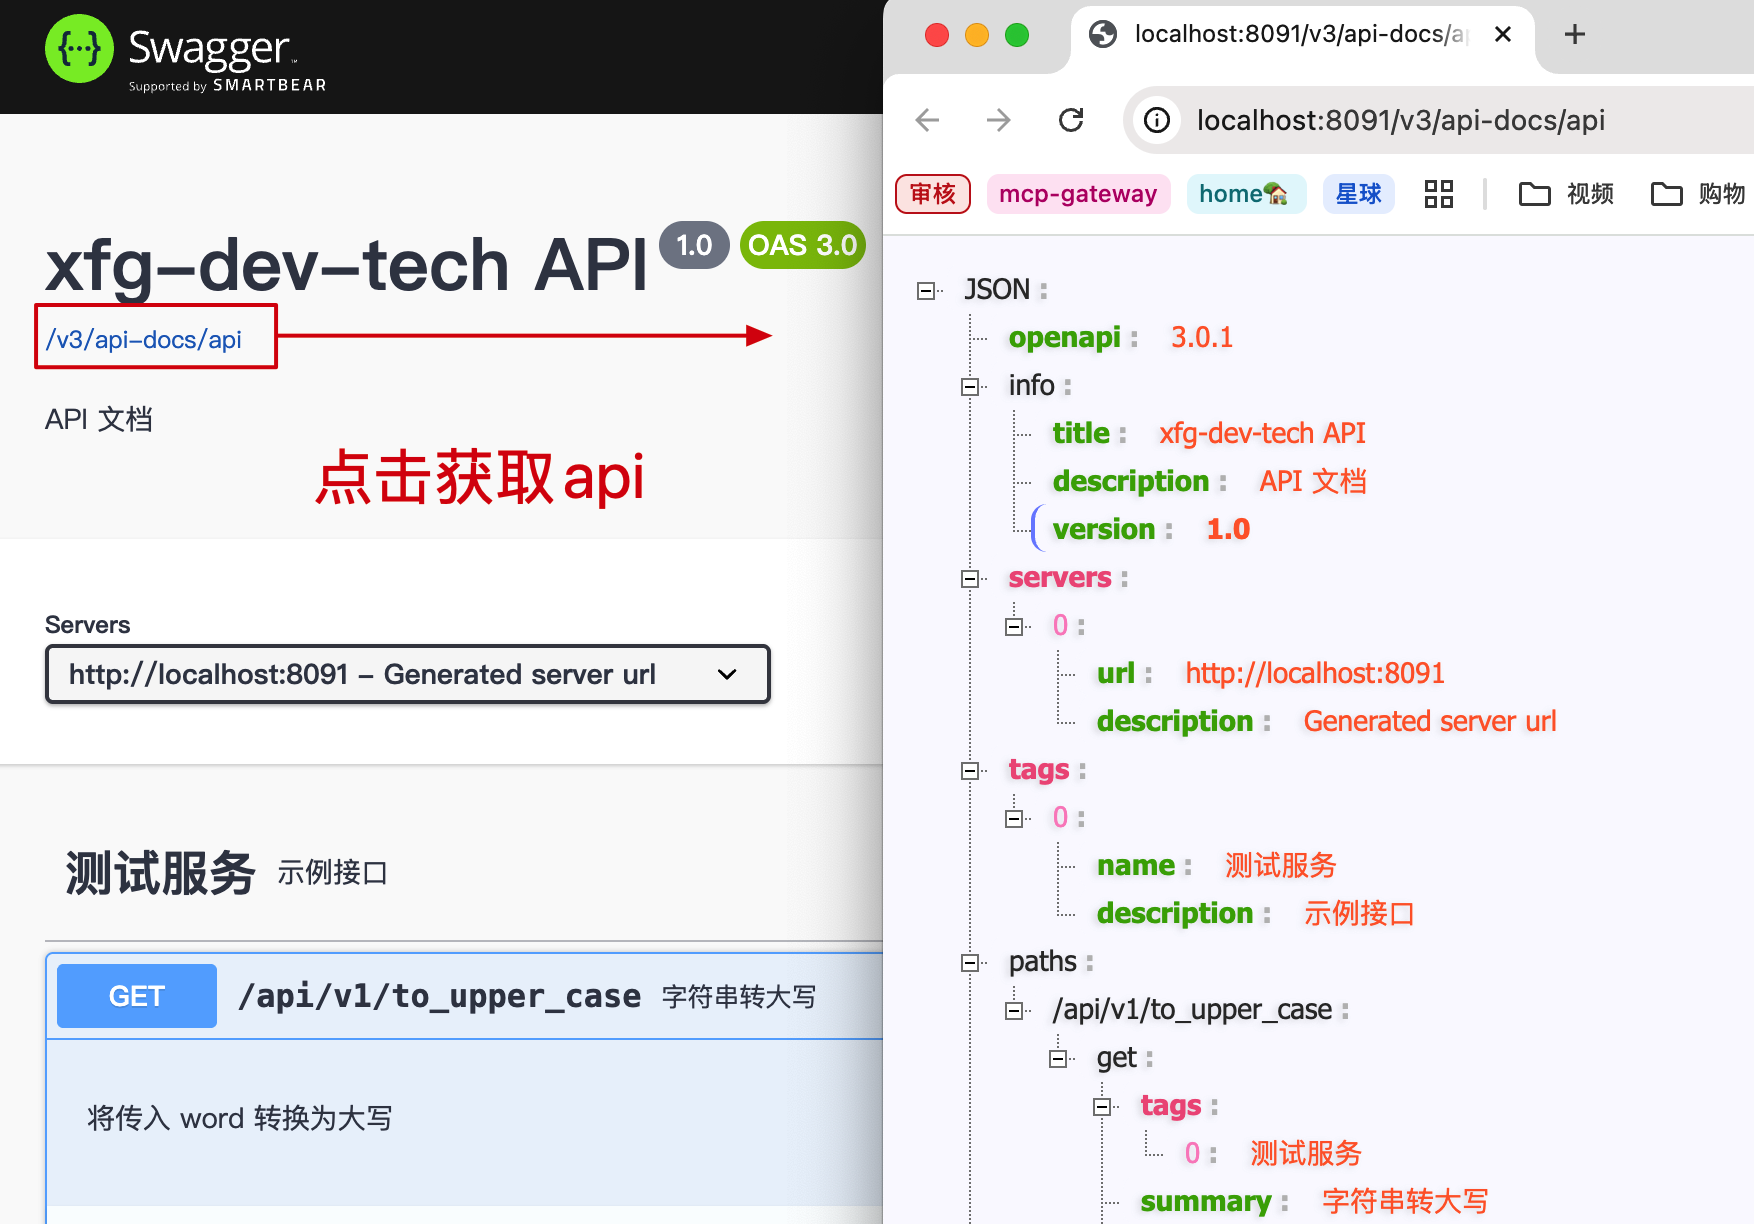
Task: Open the 视频 bookmarks folder
Action: tap(1566, 194)
